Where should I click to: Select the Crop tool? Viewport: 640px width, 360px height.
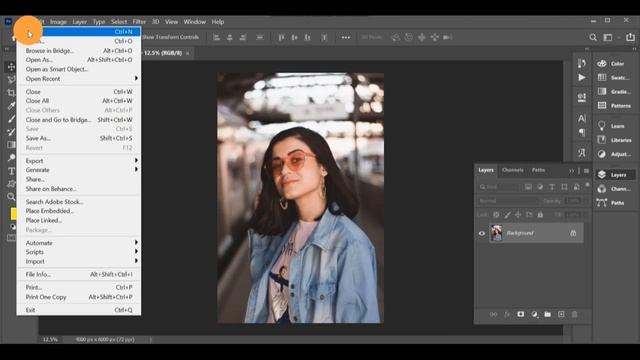tap(11, 93)
